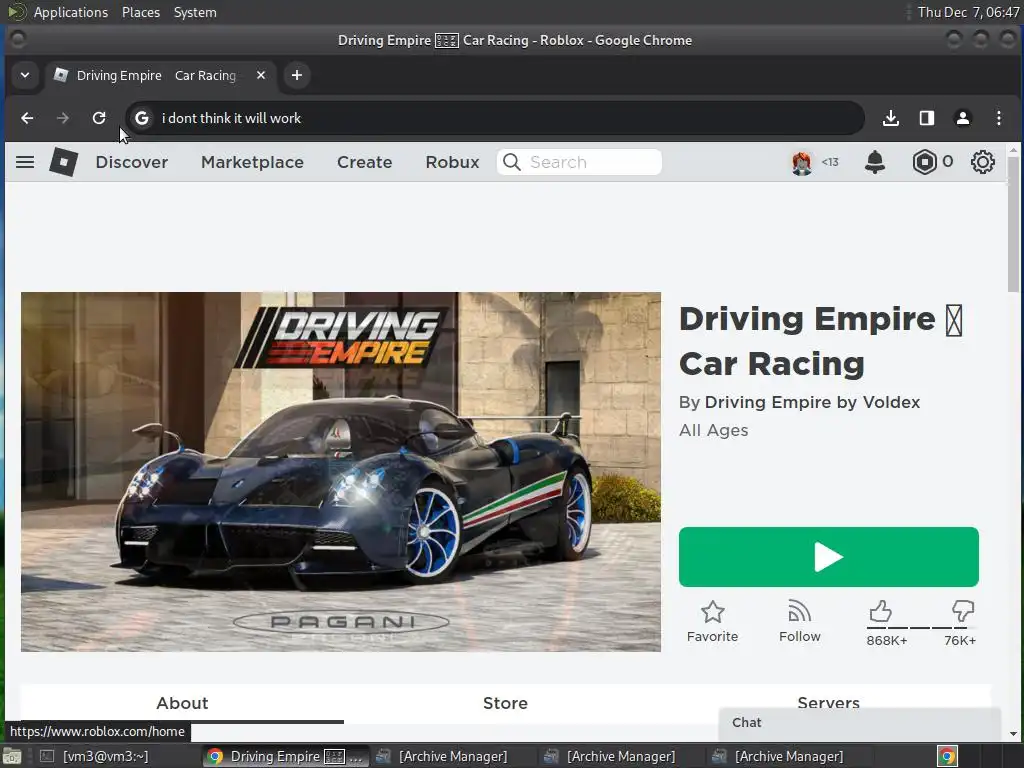
Task: Open the Places menu
Action: coord(140,12)
